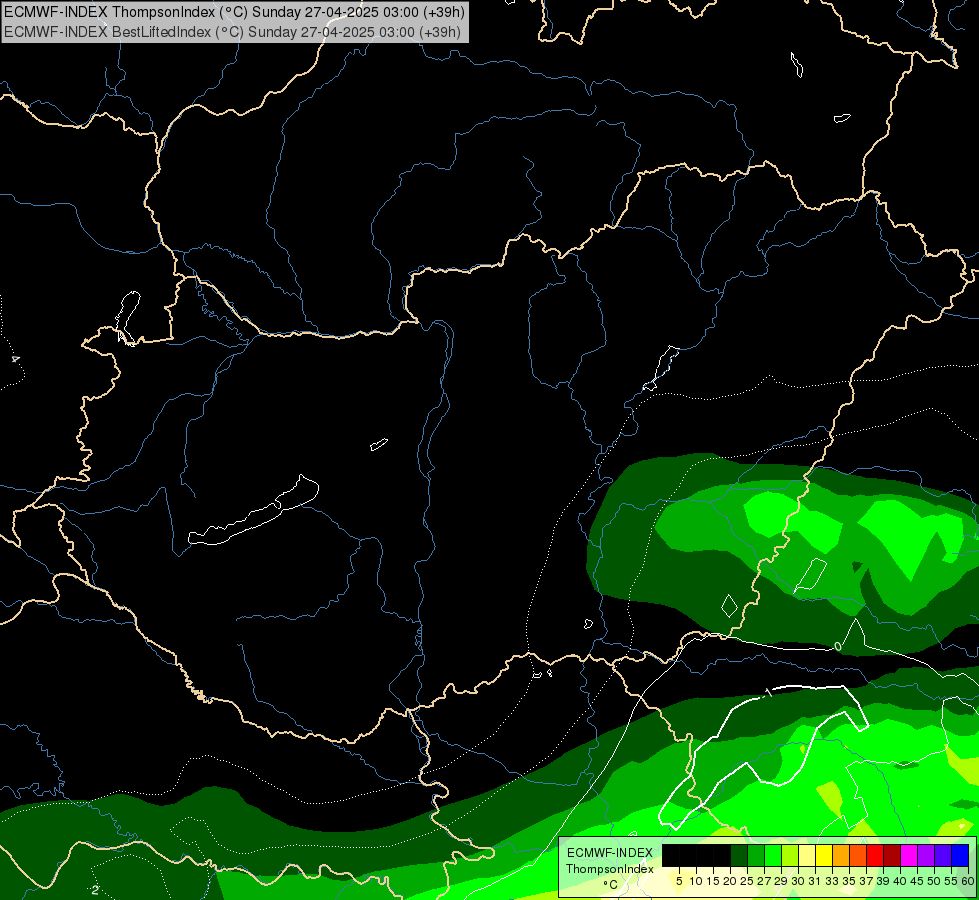
Task: Click the ECMWF-INDEX ThompsonIndex title line
Action: tap(234, 12)
